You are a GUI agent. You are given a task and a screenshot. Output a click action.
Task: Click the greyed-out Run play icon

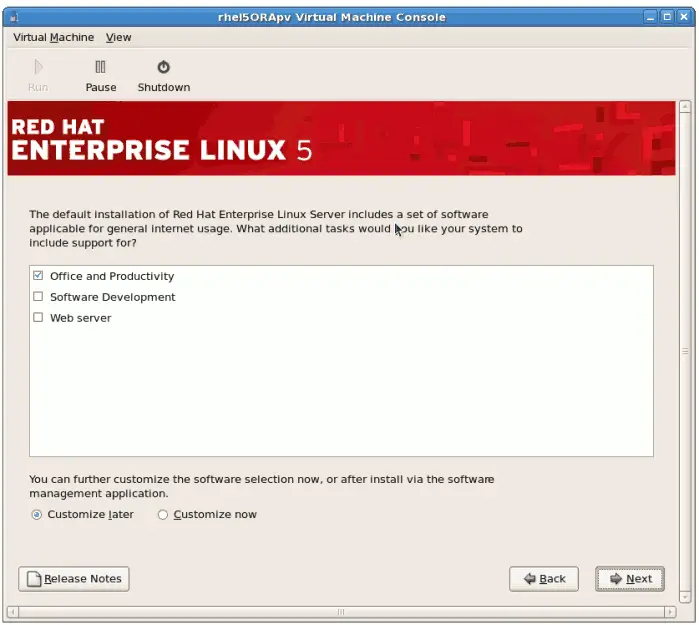click(x=38, y=68)
